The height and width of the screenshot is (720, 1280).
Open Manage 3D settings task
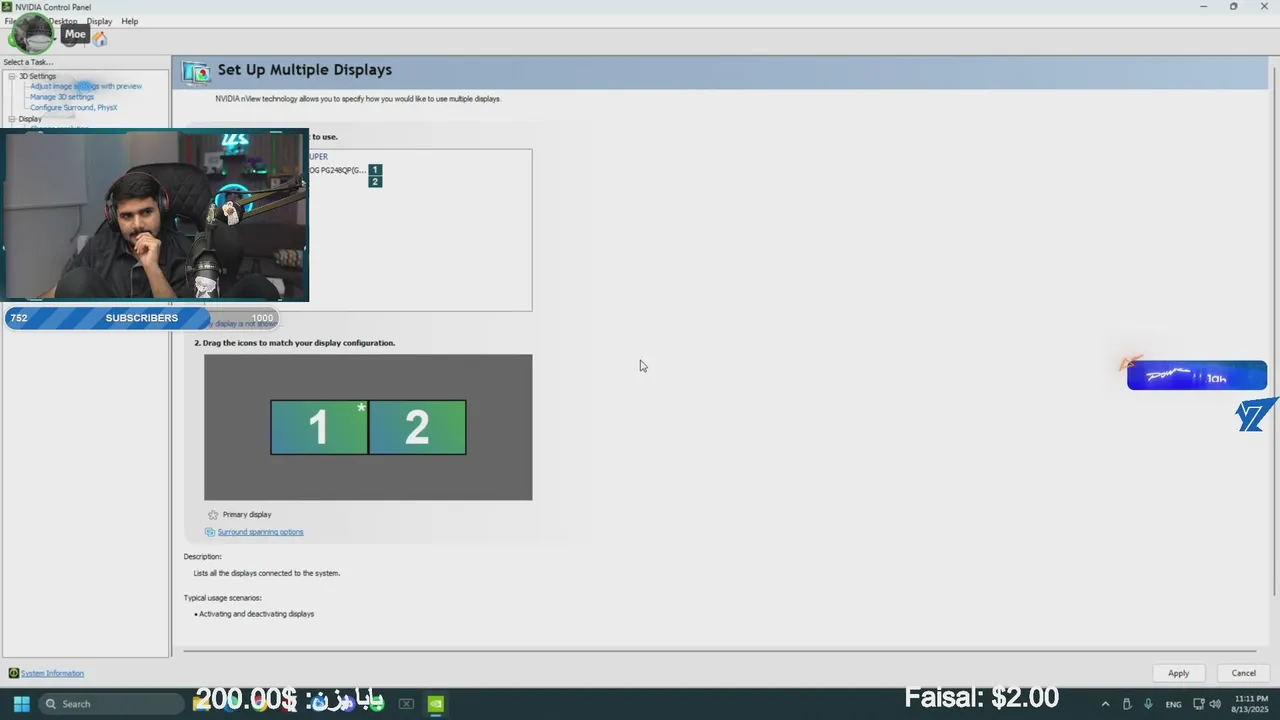(62, 97)
